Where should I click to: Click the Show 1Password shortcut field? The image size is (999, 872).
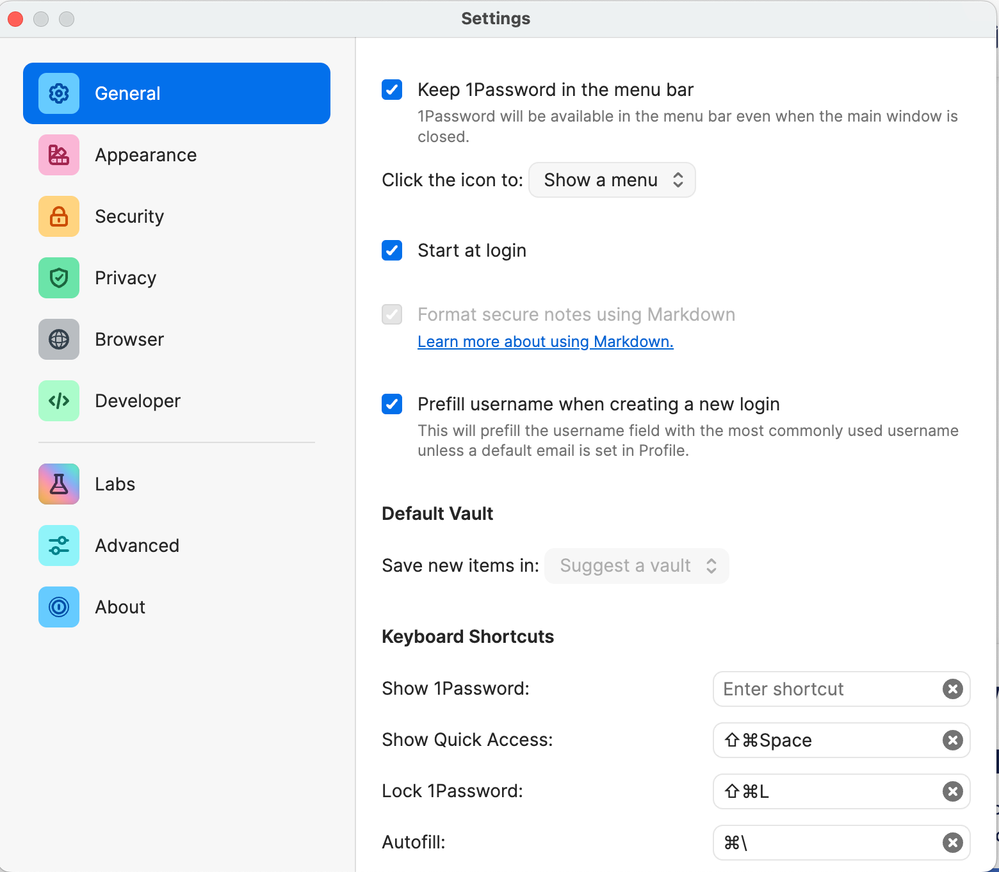[825, 689]
